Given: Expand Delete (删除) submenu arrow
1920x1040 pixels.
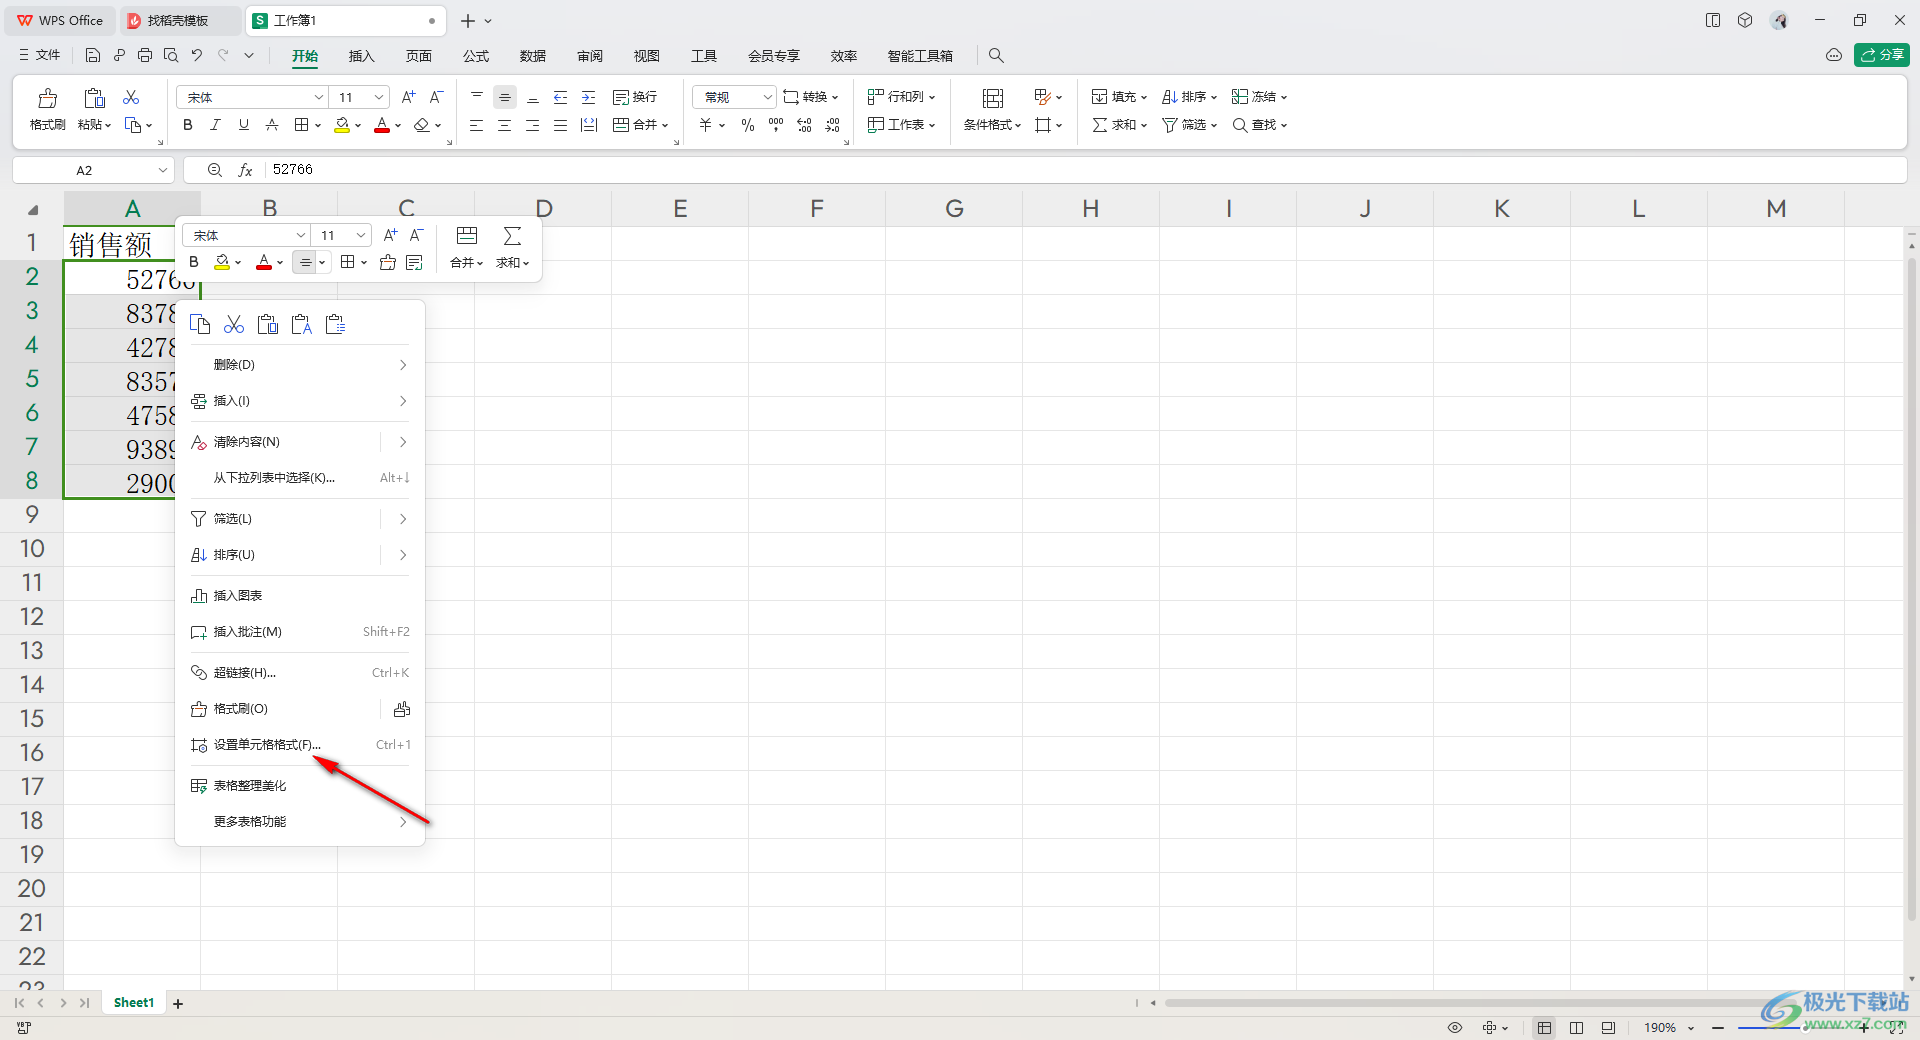Looking at the screenshot, I should click(x=403, y=365).
